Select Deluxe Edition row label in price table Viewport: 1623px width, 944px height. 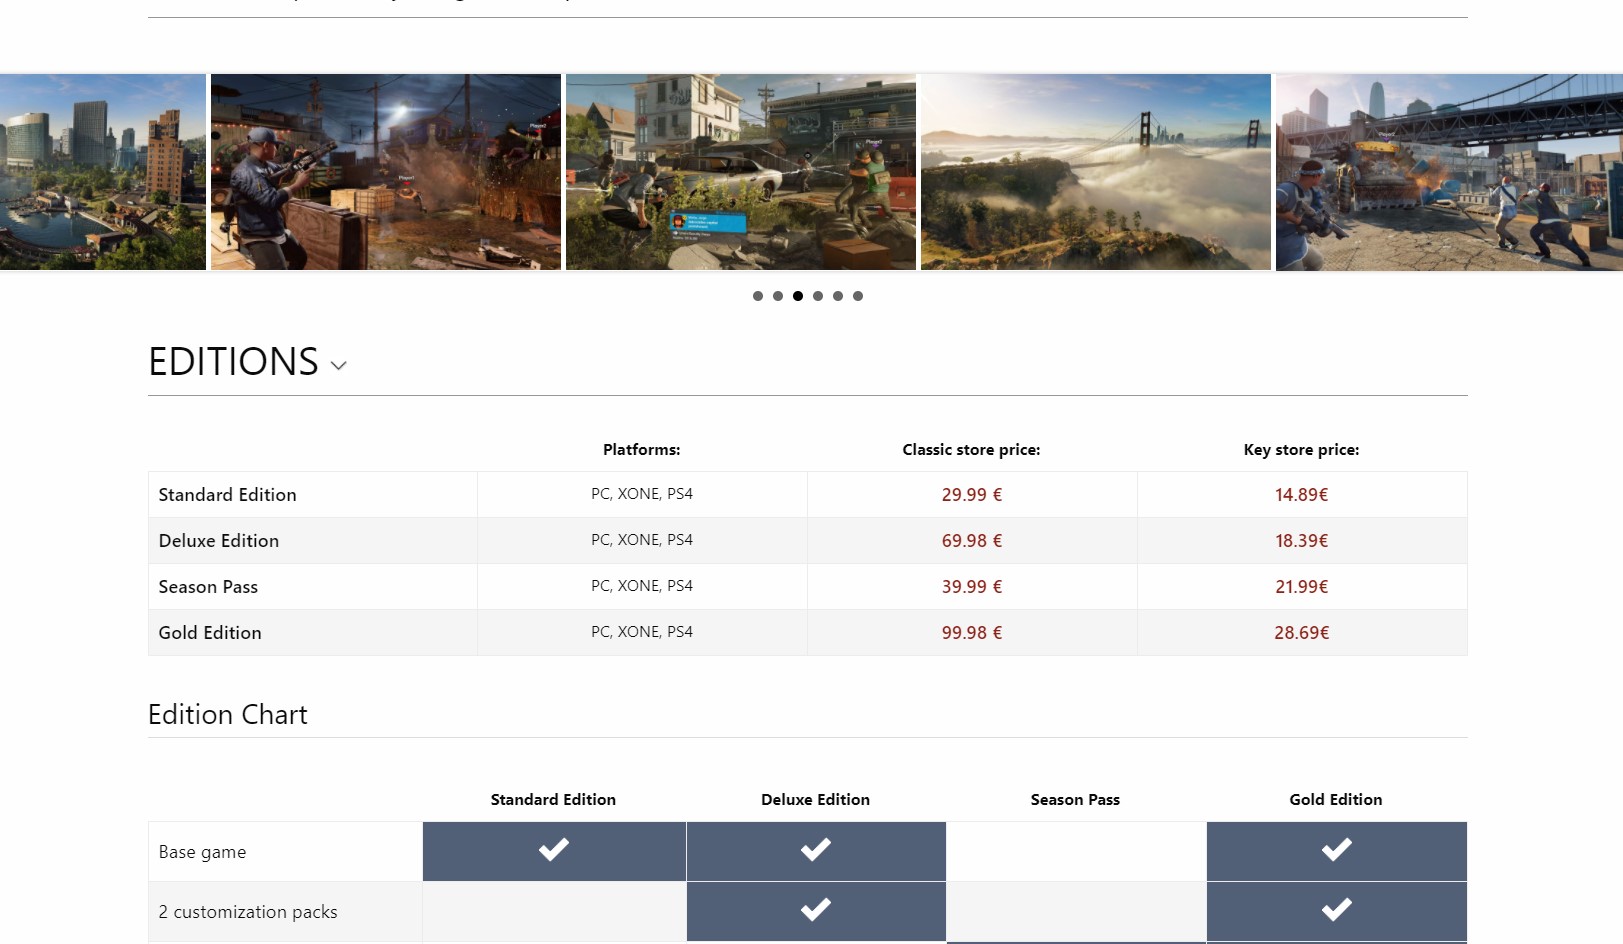[219, 541]
